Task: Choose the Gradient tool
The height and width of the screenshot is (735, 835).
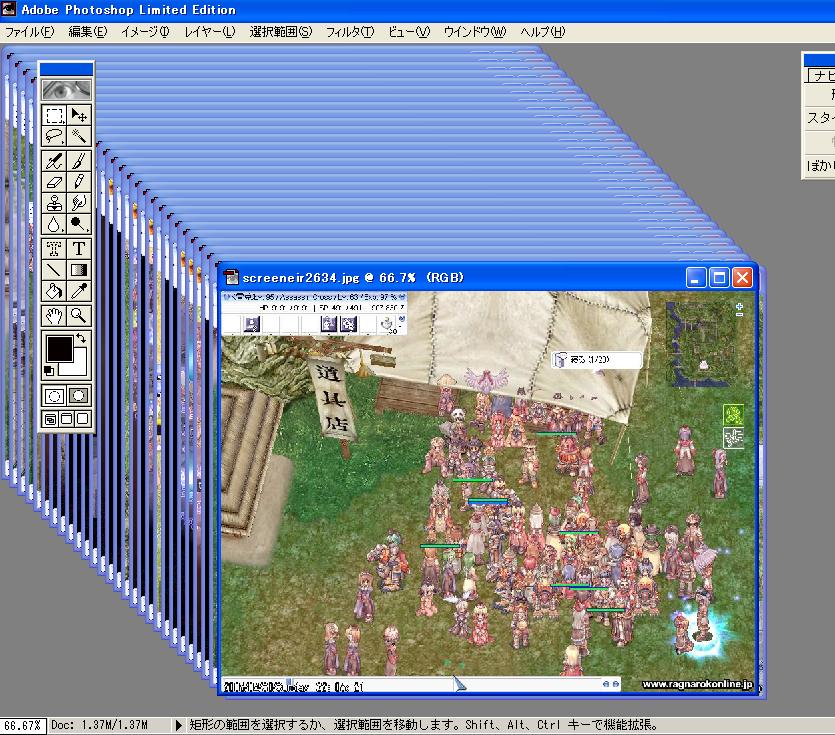Action: (79, 270)
